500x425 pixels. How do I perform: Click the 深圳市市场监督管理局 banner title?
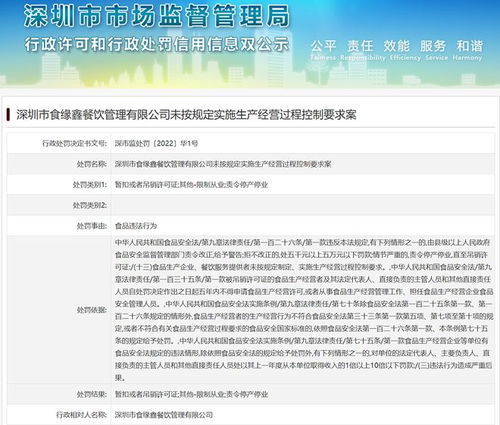coord(157,16)
